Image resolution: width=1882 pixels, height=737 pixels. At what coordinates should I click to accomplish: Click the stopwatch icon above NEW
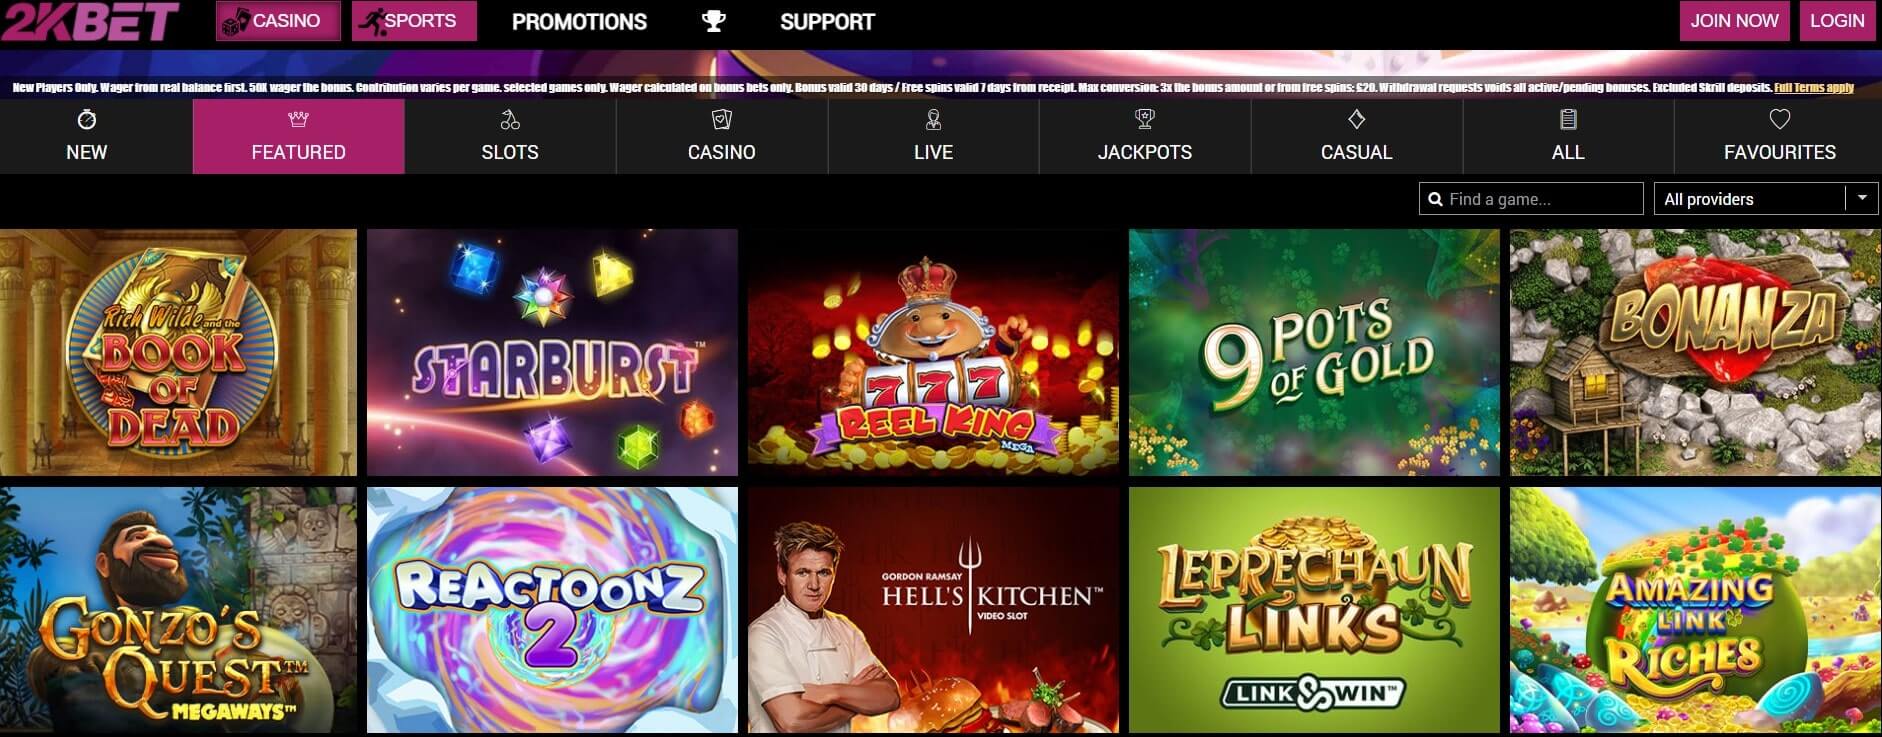tap(86, 120)
